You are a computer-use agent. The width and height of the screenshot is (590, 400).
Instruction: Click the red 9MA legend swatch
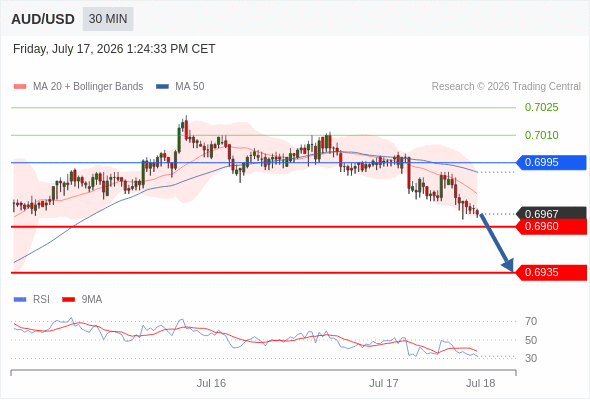pos(68,300)
